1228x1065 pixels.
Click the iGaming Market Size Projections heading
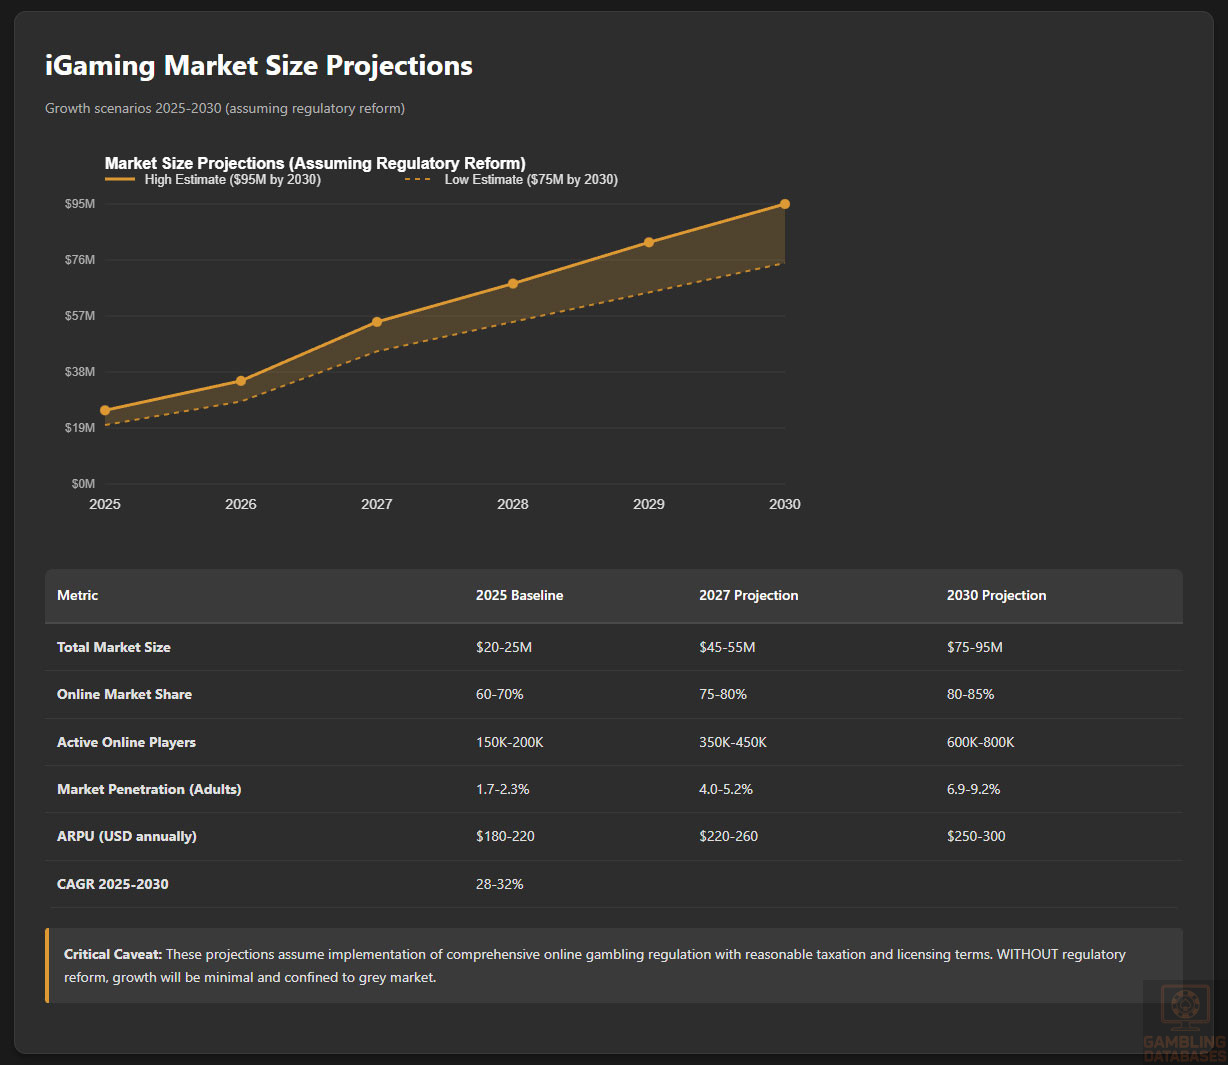point(259,66)
